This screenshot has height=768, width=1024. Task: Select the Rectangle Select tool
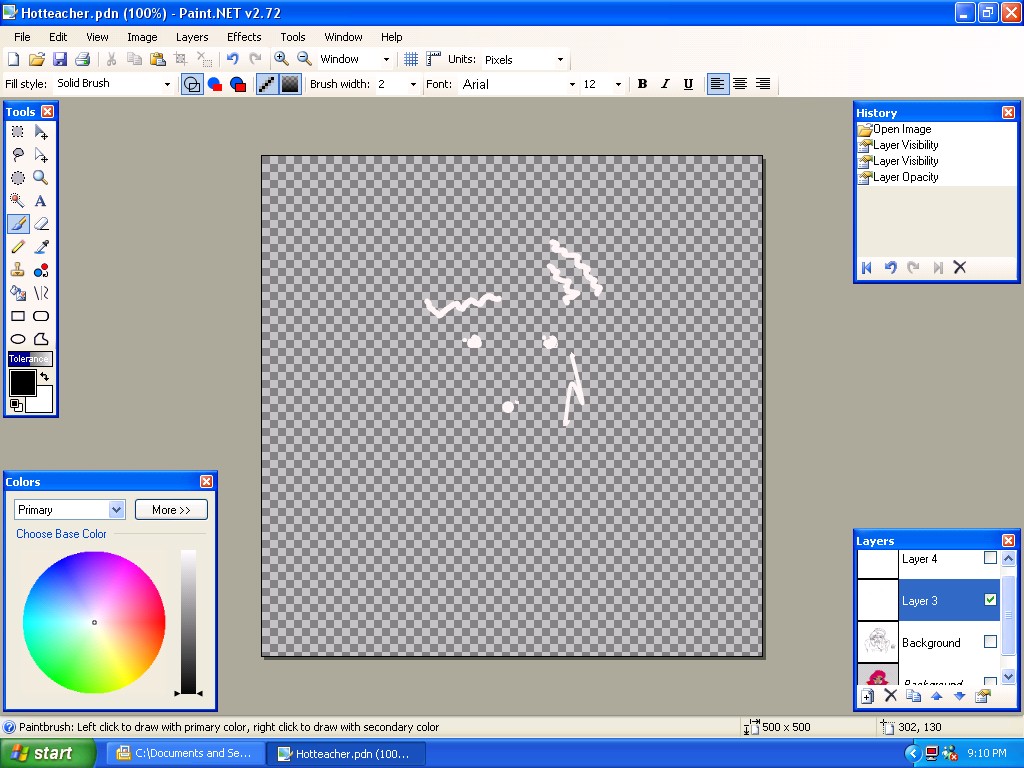click(18, 132)
